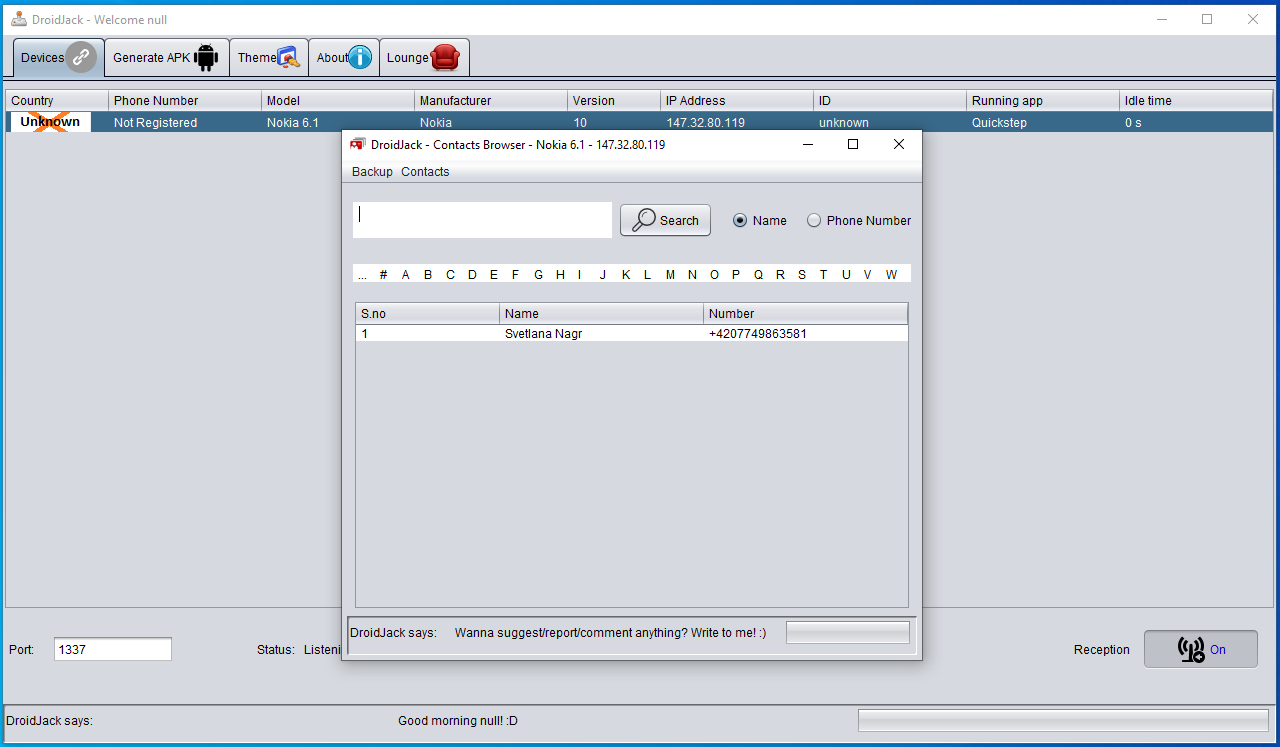
Task: Filter contacts by letter B
Action: (428, 274)
